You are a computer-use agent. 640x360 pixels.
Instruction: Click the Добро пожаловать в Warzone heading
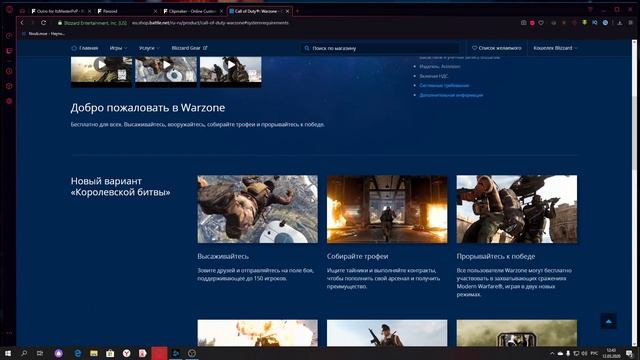tap(148, 108)
